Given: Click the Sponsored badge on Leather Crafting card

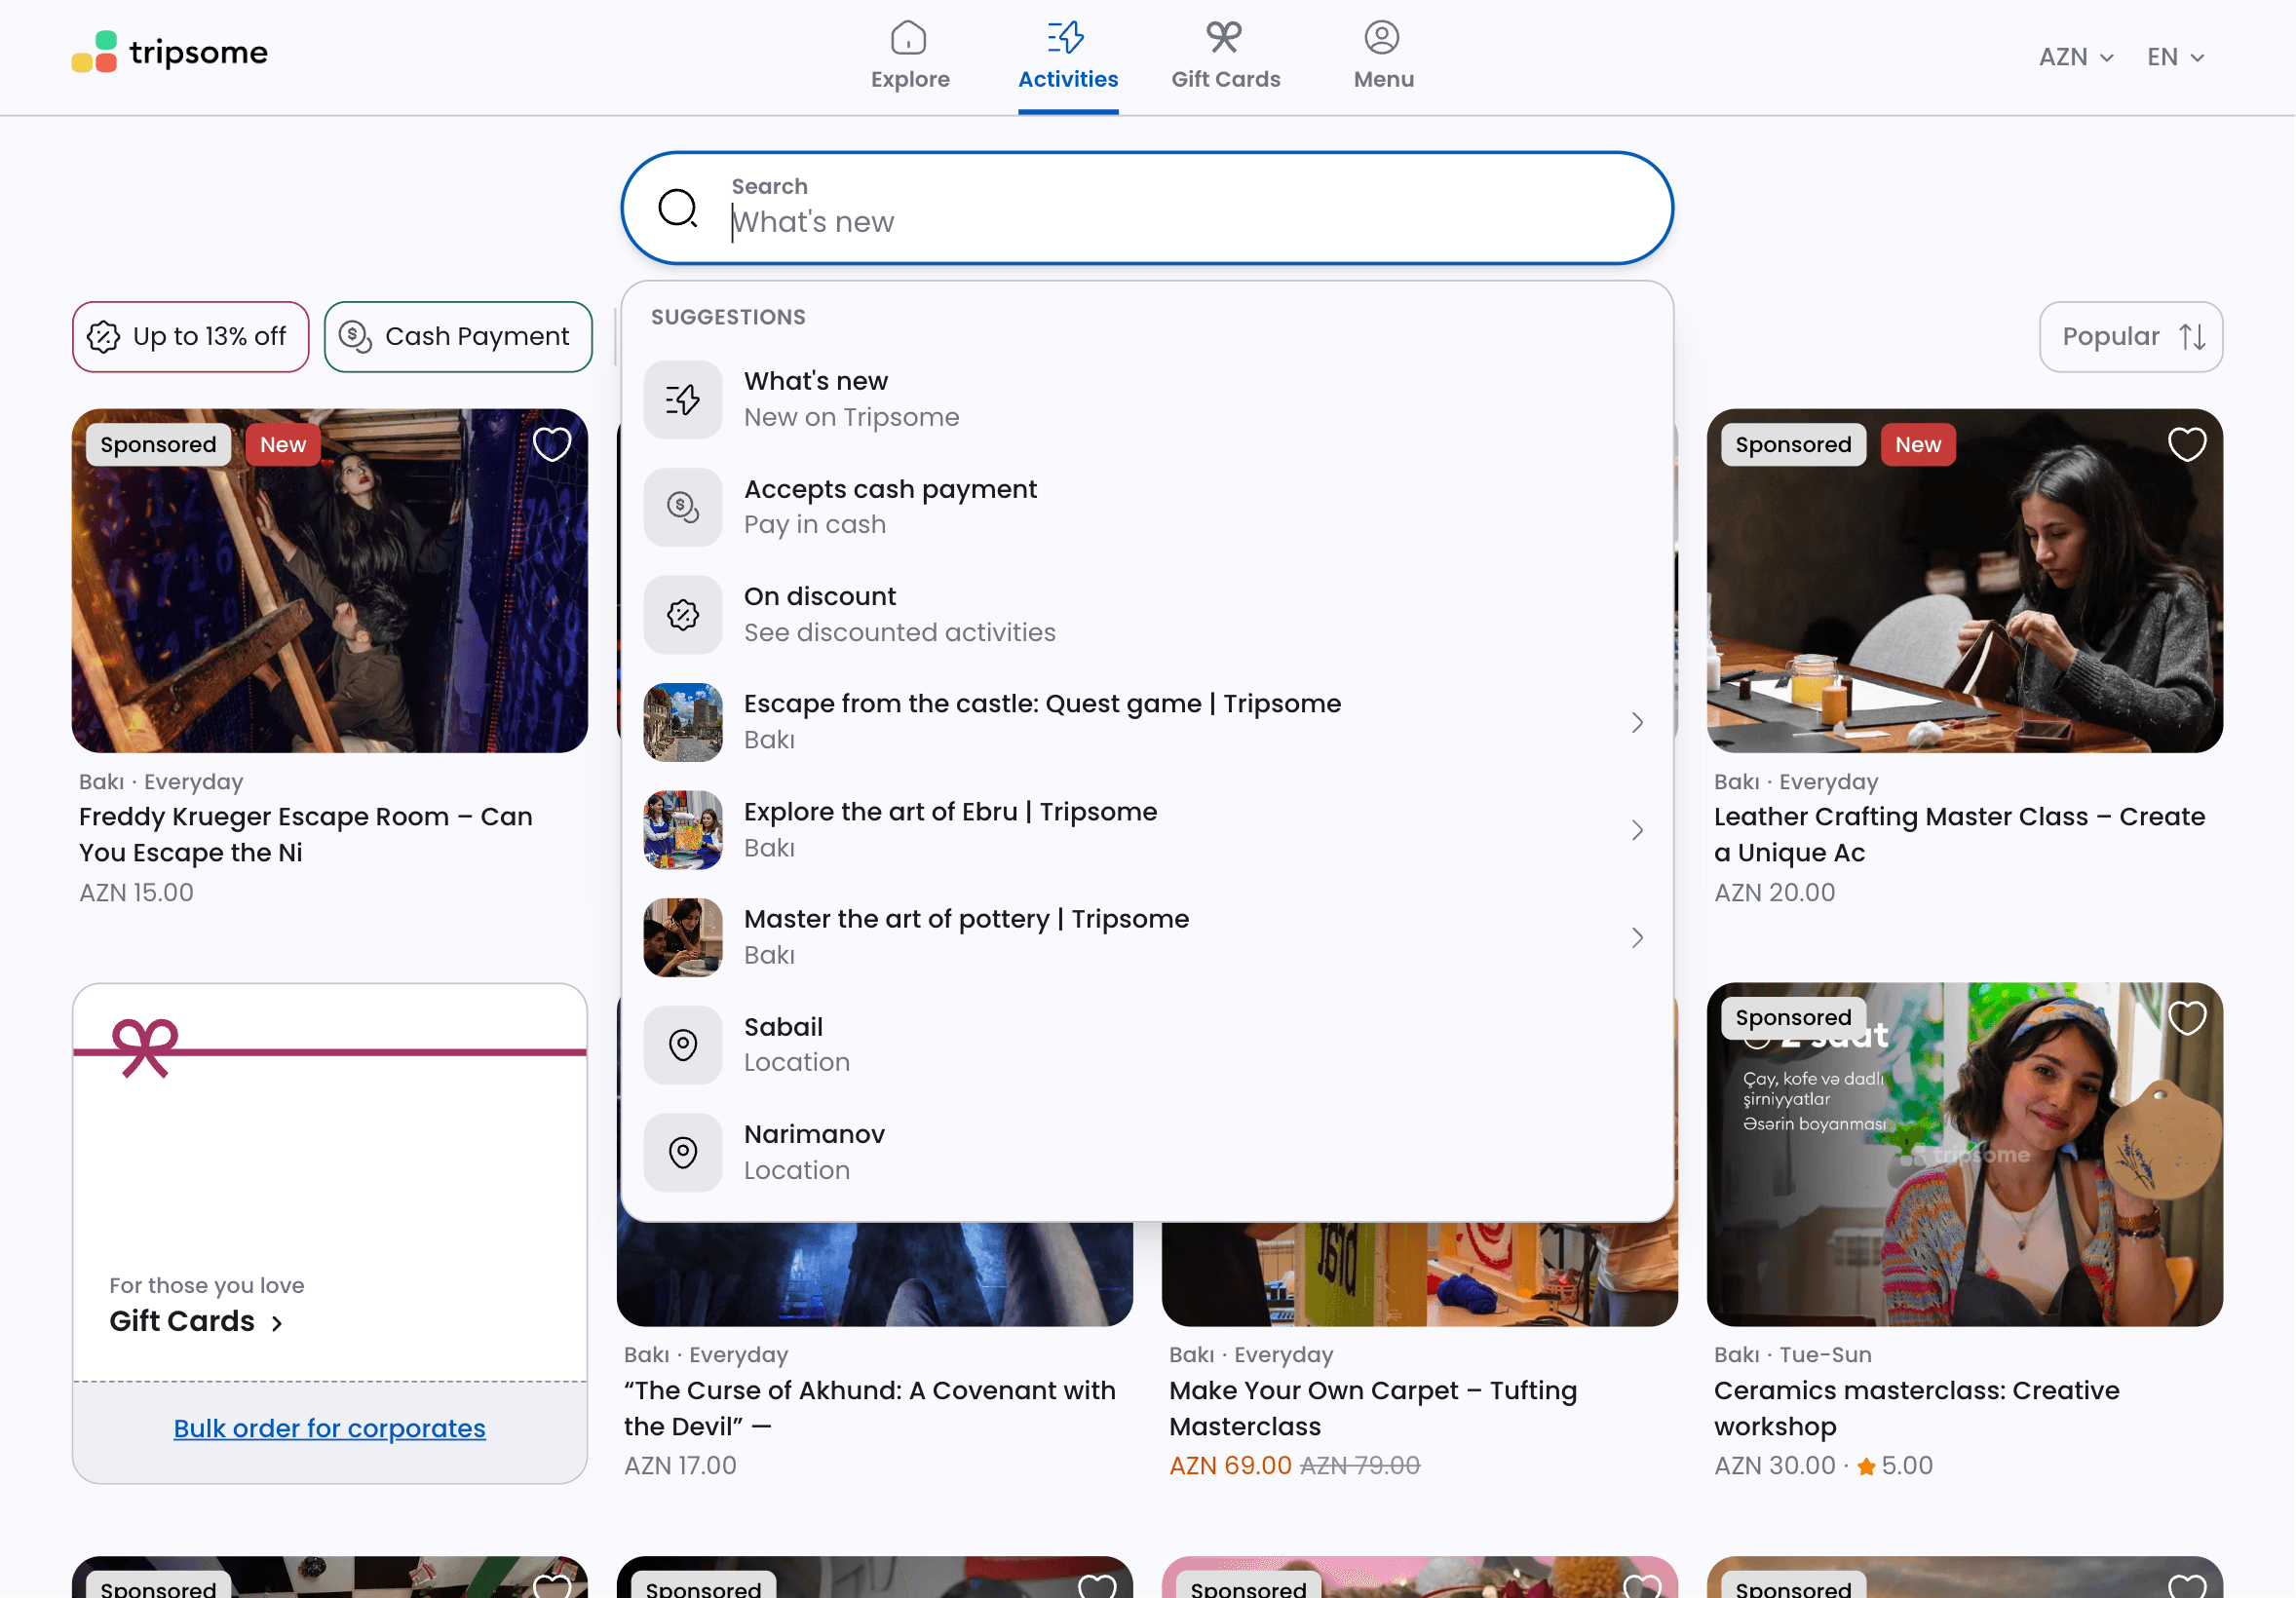Looking at the screenshot, I should 1793,444.
